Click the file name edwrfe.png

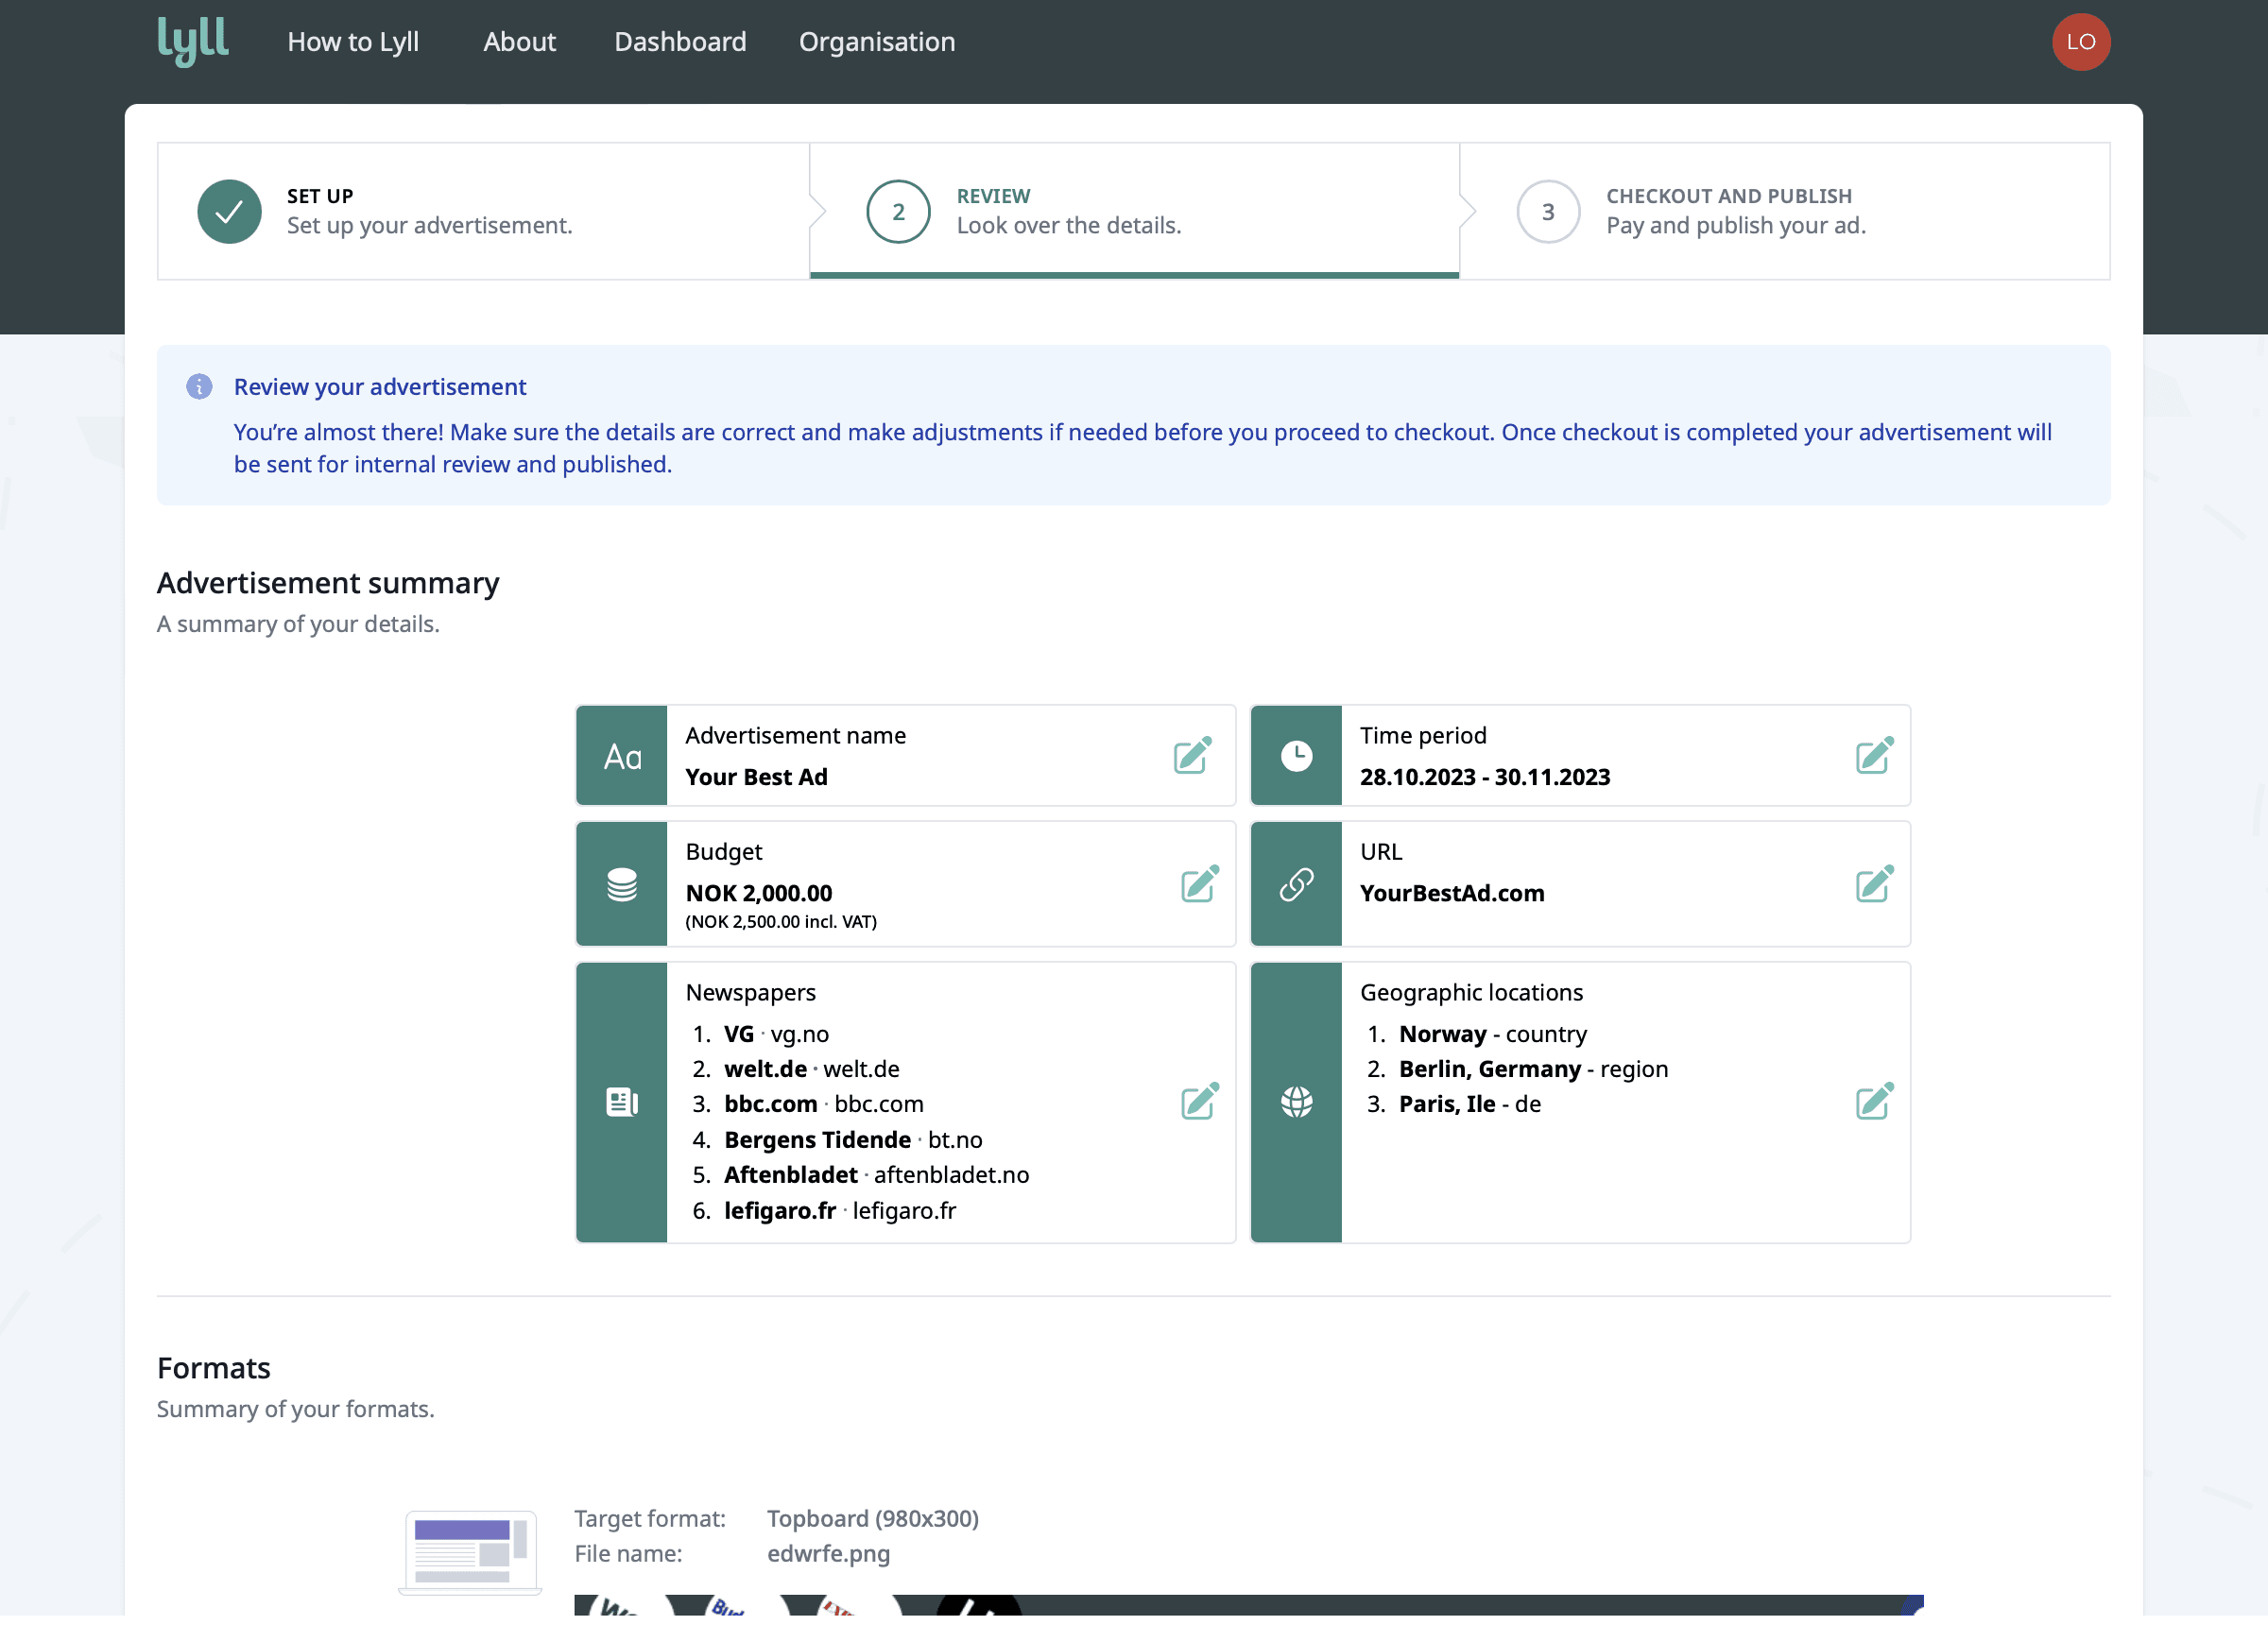click(x=828, y=1553)
